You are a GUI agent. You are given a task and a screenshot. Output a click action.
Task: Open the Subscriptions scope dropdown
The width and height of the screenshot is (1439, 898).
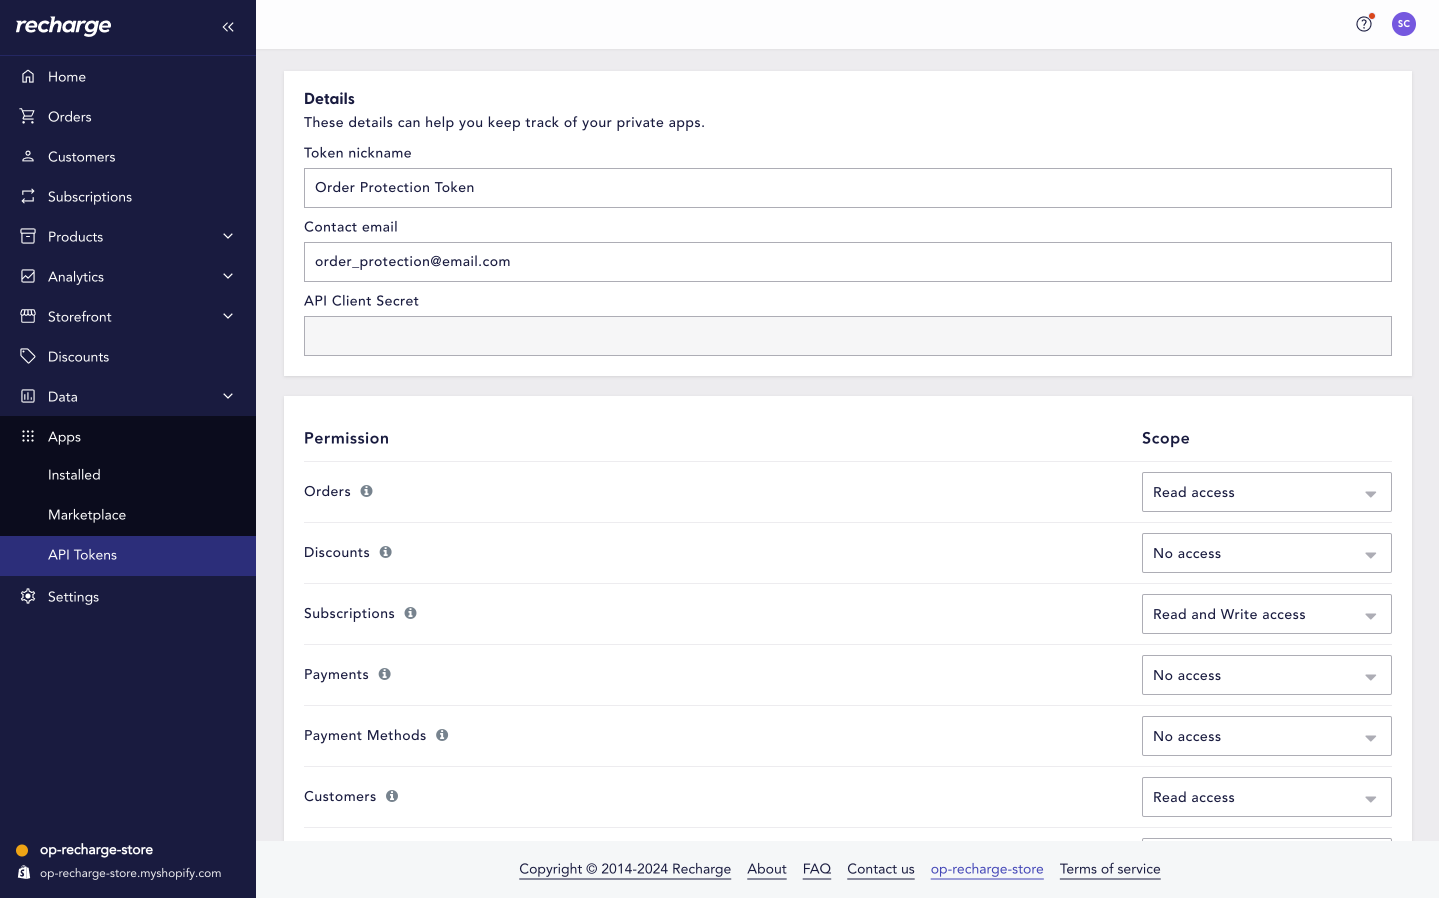(1266, 614)
